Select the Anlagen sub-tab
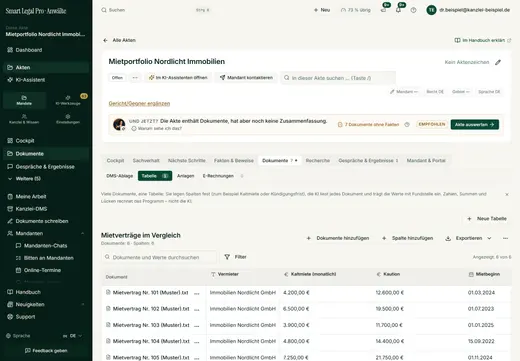This screenshot has height=361, width=520. (185, 176)
